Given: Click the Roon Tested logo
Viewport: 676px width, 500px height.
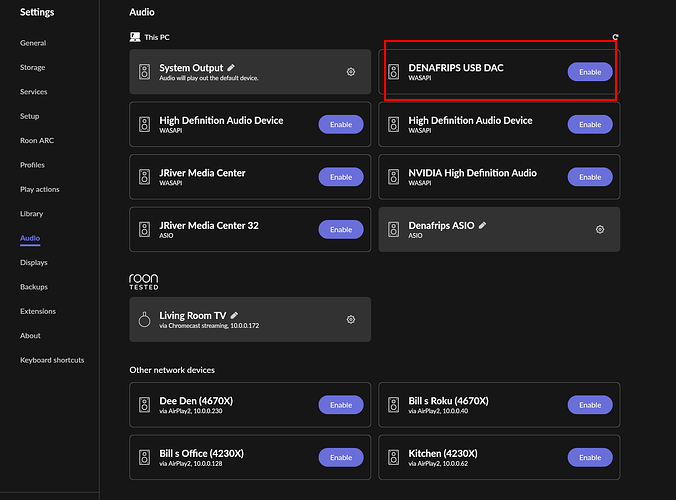Looking at the screenshot, I should 144,281.
